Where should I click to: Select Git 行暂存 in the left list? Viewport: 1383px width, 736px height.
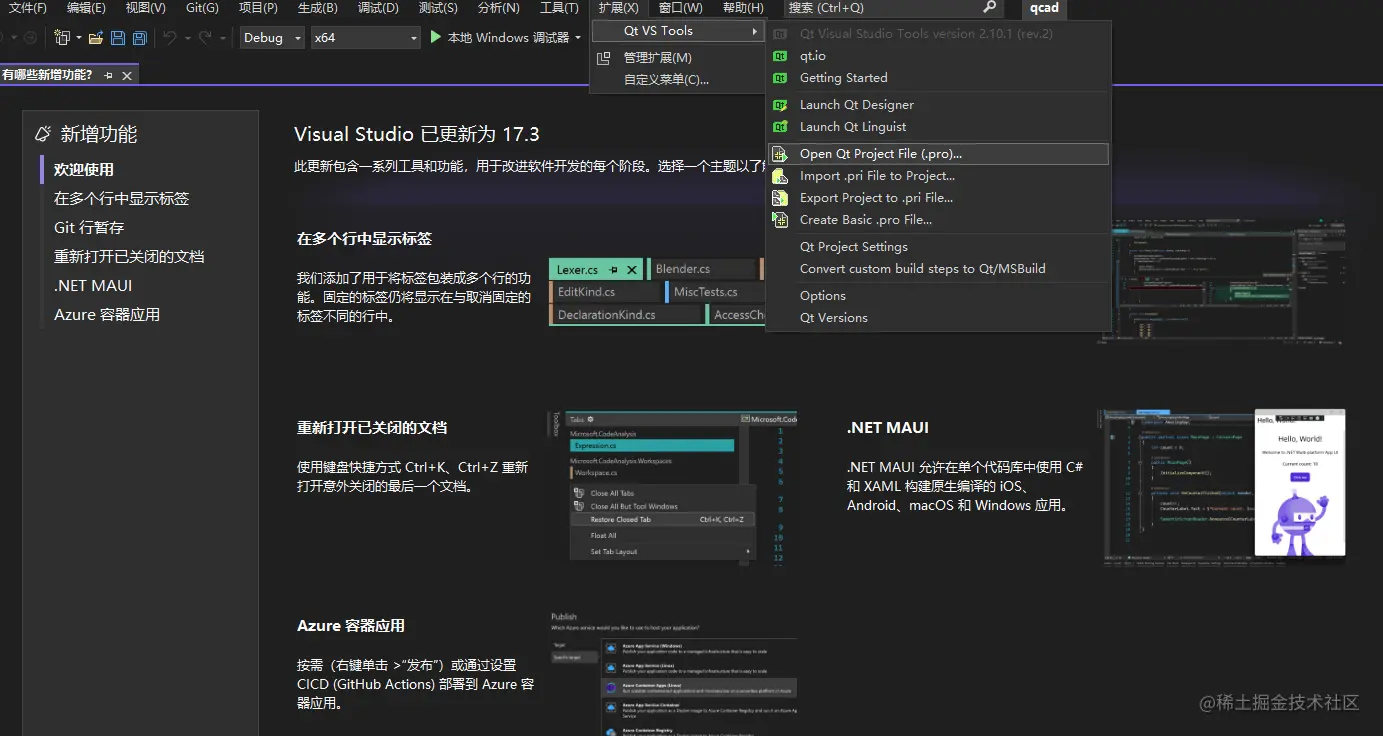coord(89,228)
